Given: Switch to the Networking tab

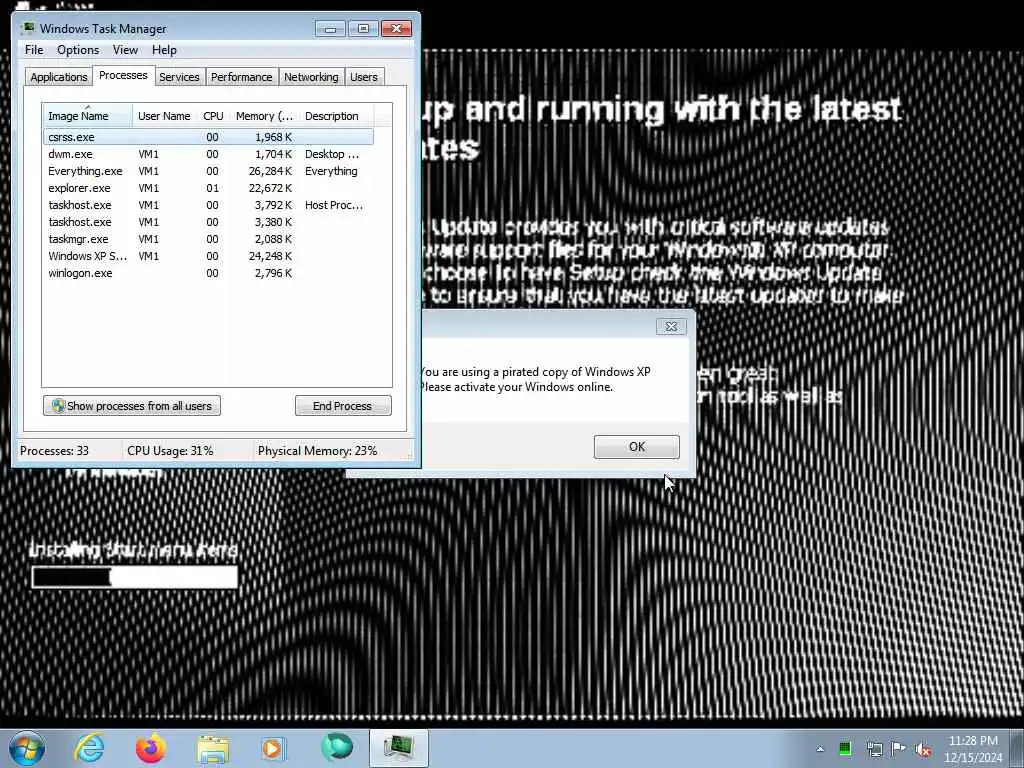Looking at the screenshot, I should tap(311, 77).
